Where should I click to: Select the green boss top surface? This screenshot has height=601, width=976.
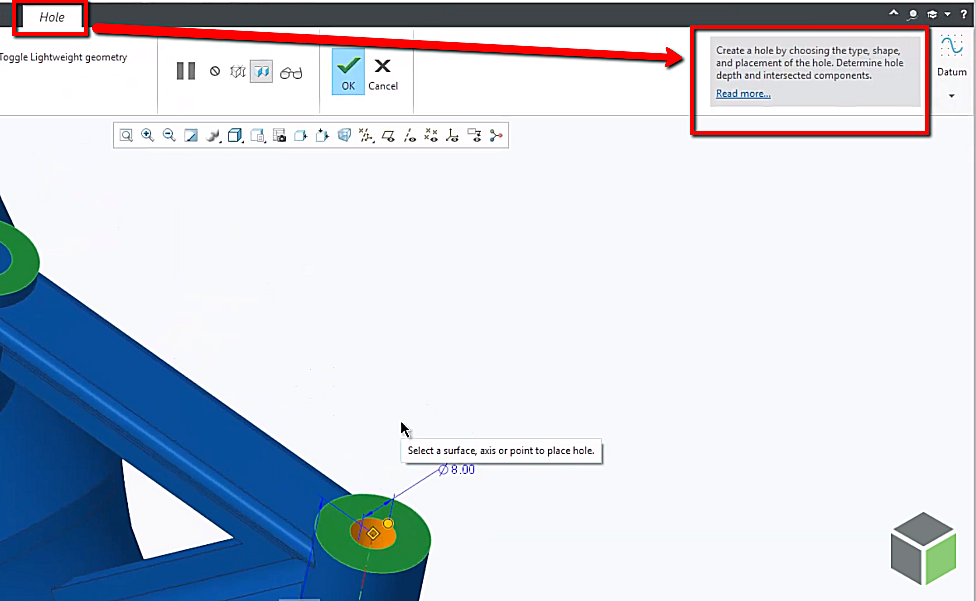click(411, 541)
